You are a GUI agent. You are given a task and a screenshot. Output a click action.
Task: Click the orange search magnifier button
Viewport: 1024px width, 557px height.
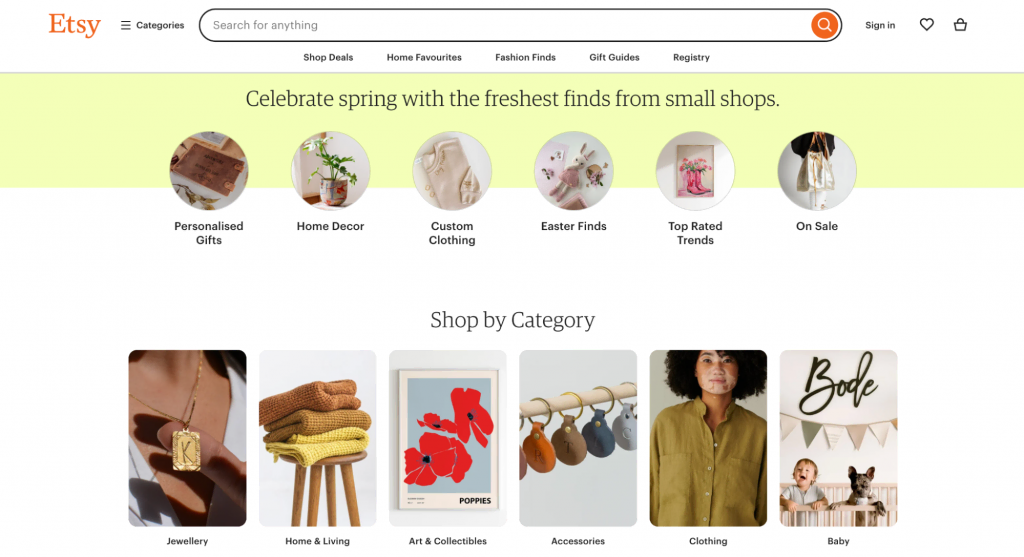pos(824,25)
